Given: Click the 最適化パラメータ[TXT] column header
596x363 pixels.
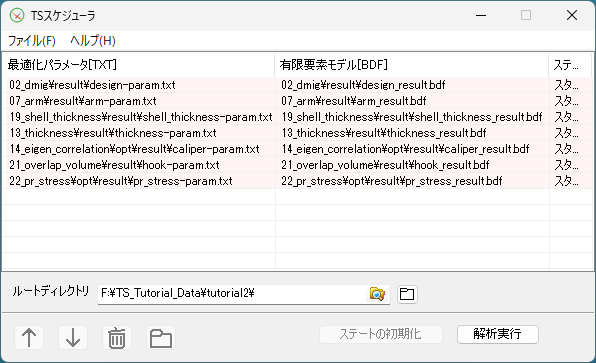Looking at the screenshot, I should [138, 65].
